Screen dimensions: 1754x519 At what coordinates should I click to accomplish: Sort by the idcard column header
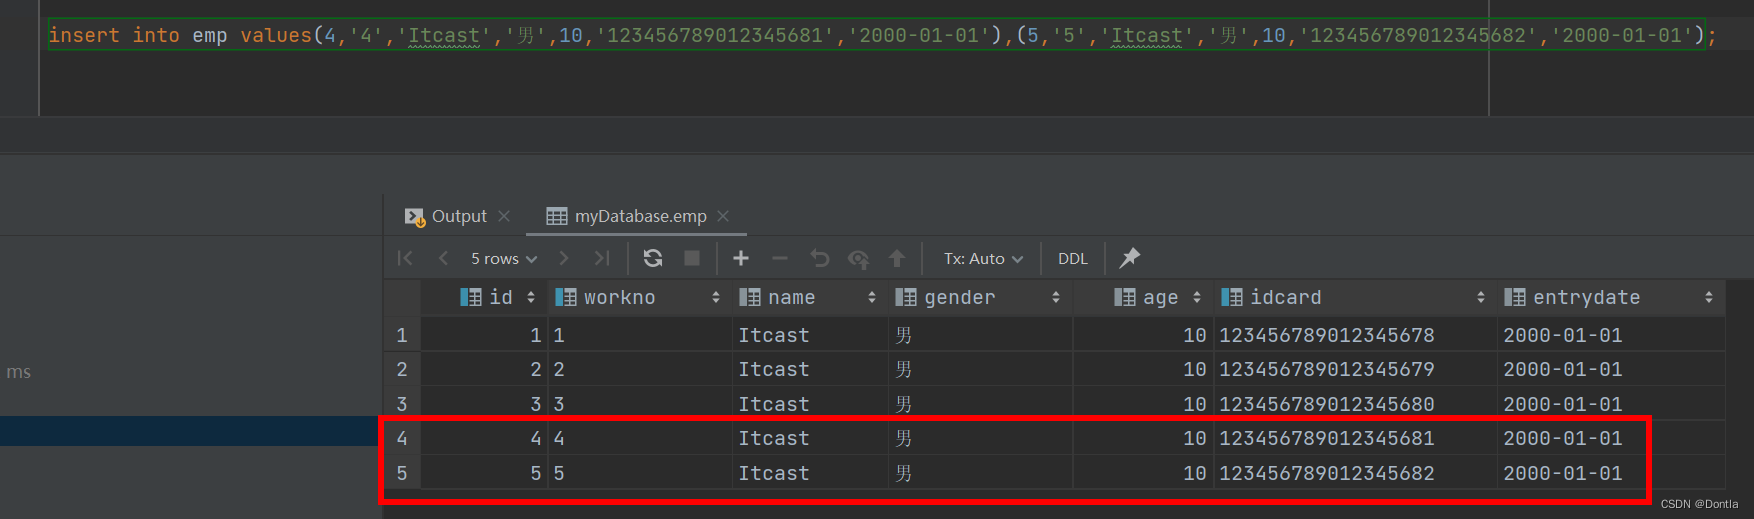pos(1354,297)
